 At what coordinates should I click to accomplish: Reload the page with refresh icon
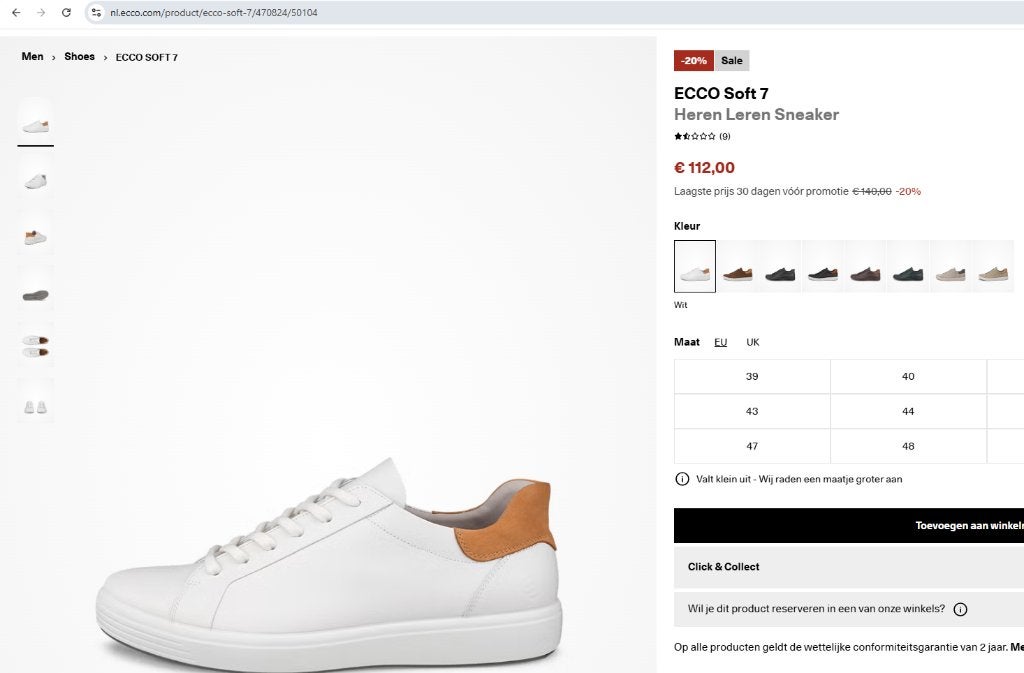click(x=66, y=12)
